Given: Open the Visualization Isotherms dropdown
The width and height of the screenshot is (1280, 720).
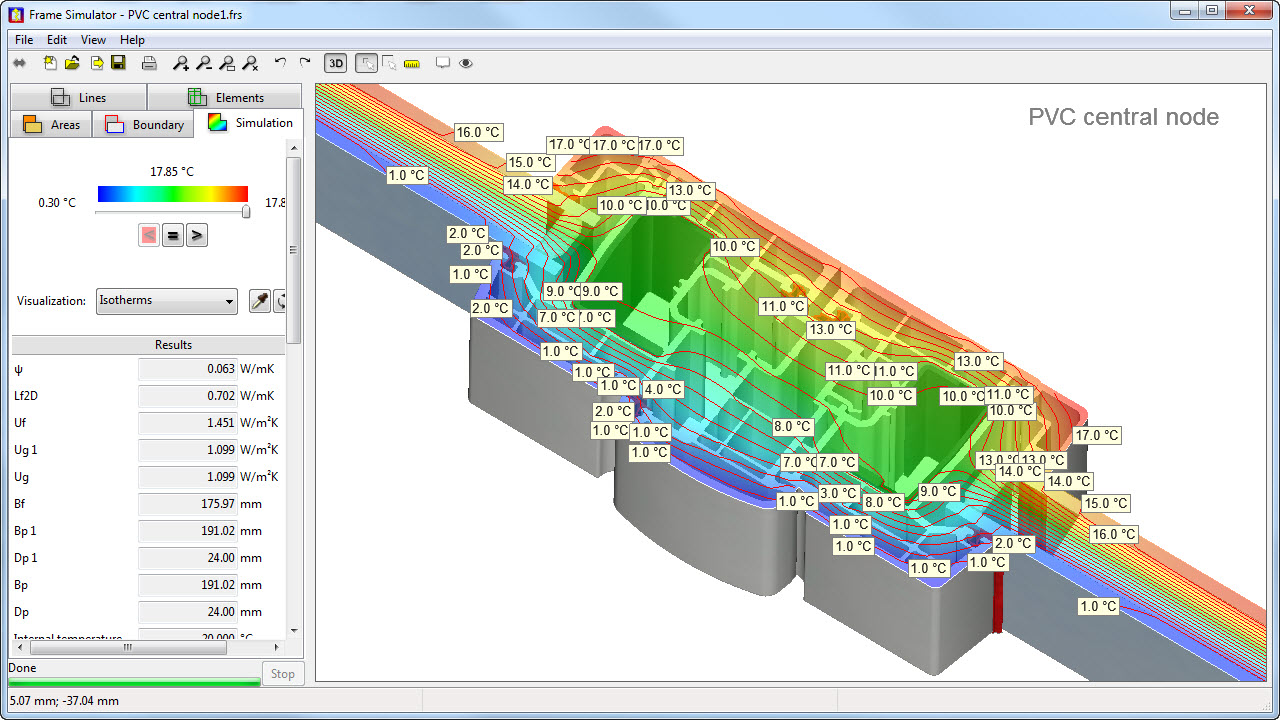Looking at the screenshot, I should point(166,301).
